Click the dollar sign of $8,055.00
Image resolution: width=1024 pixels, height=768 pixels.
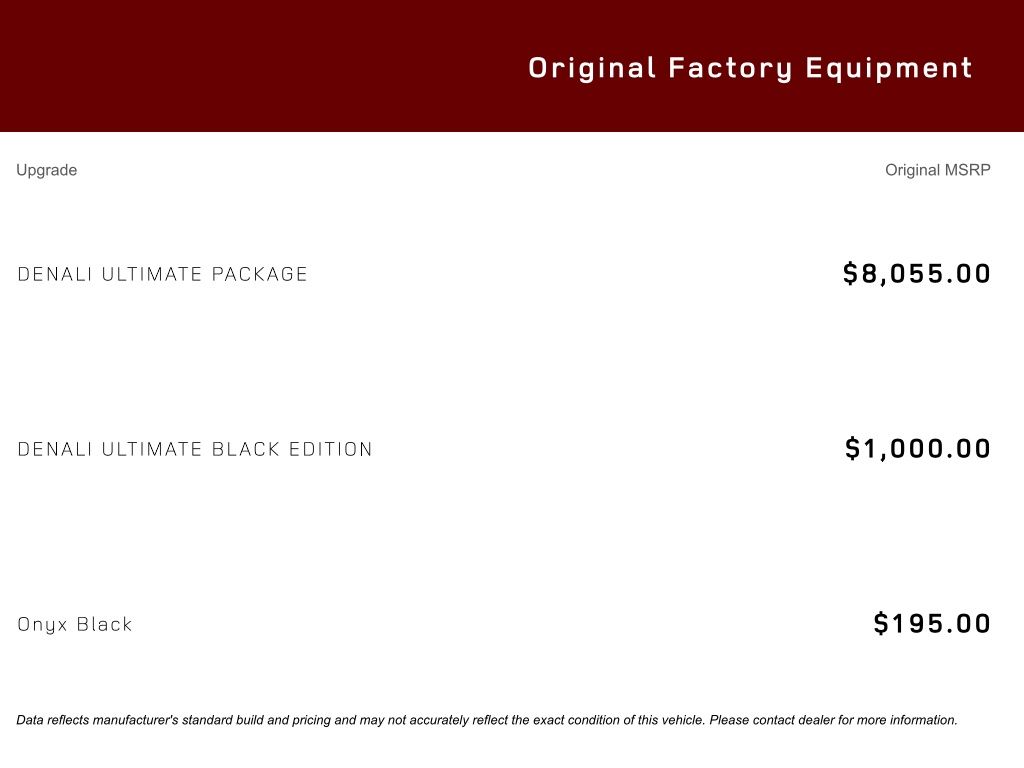pos(850,273)
